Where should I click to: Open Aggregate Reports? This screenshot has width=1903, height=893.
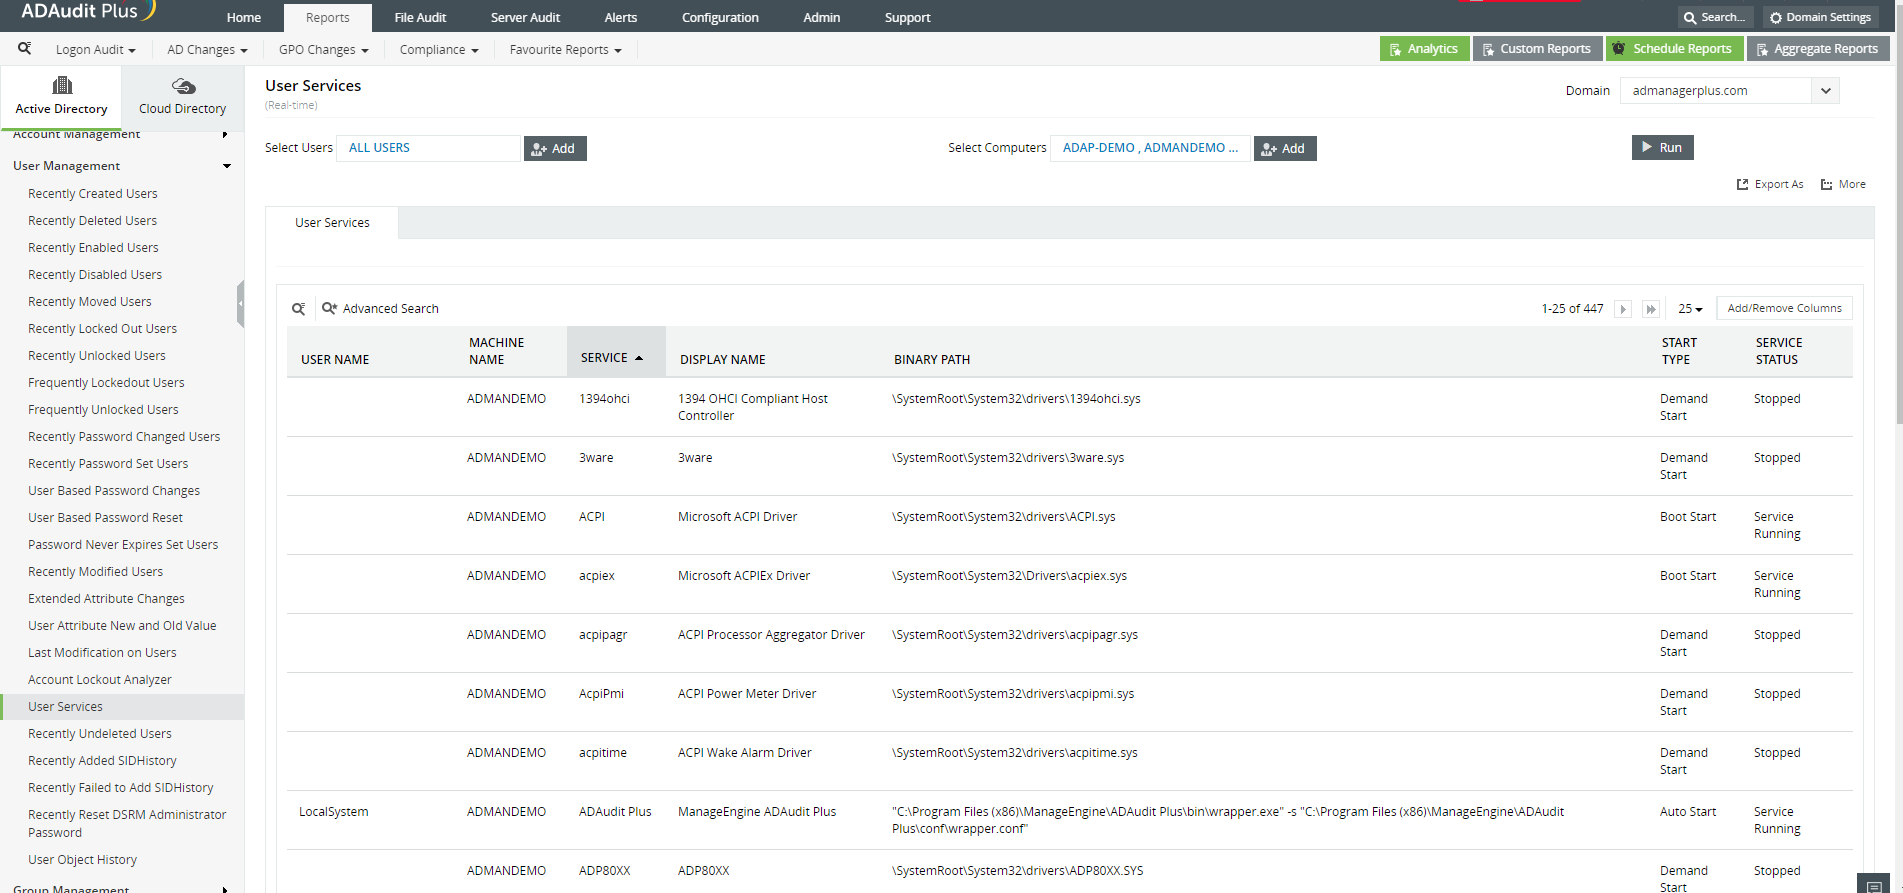point(1818,49)
